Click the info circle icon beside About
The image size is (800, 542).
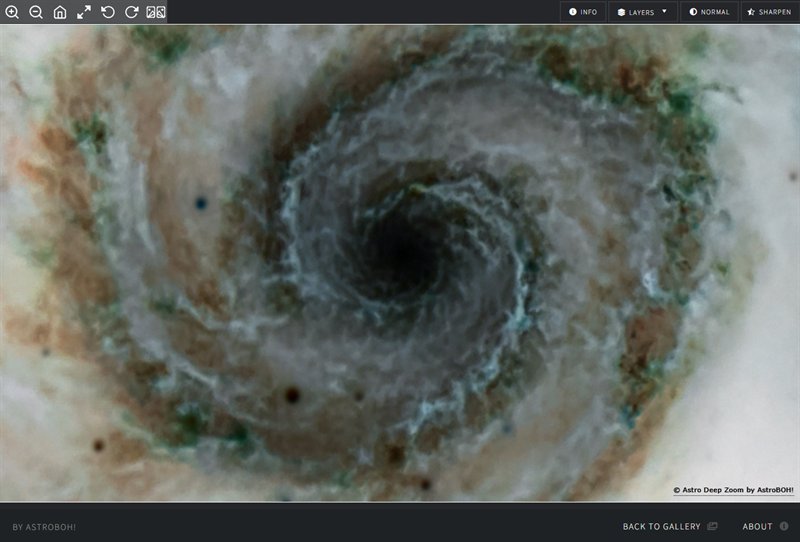(x=784, y=526)
